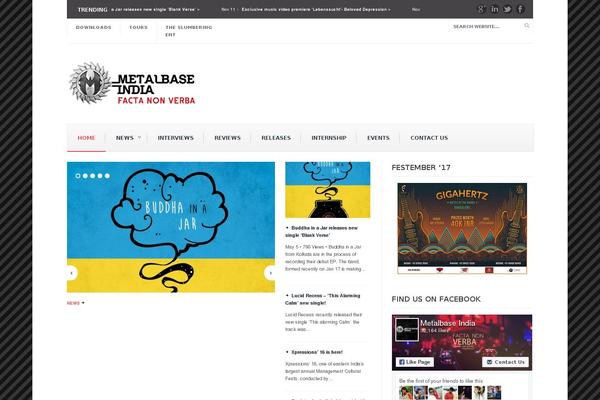Open Metalbase India Facebook page title
This screenshot has width=600, height=400.
447,323
